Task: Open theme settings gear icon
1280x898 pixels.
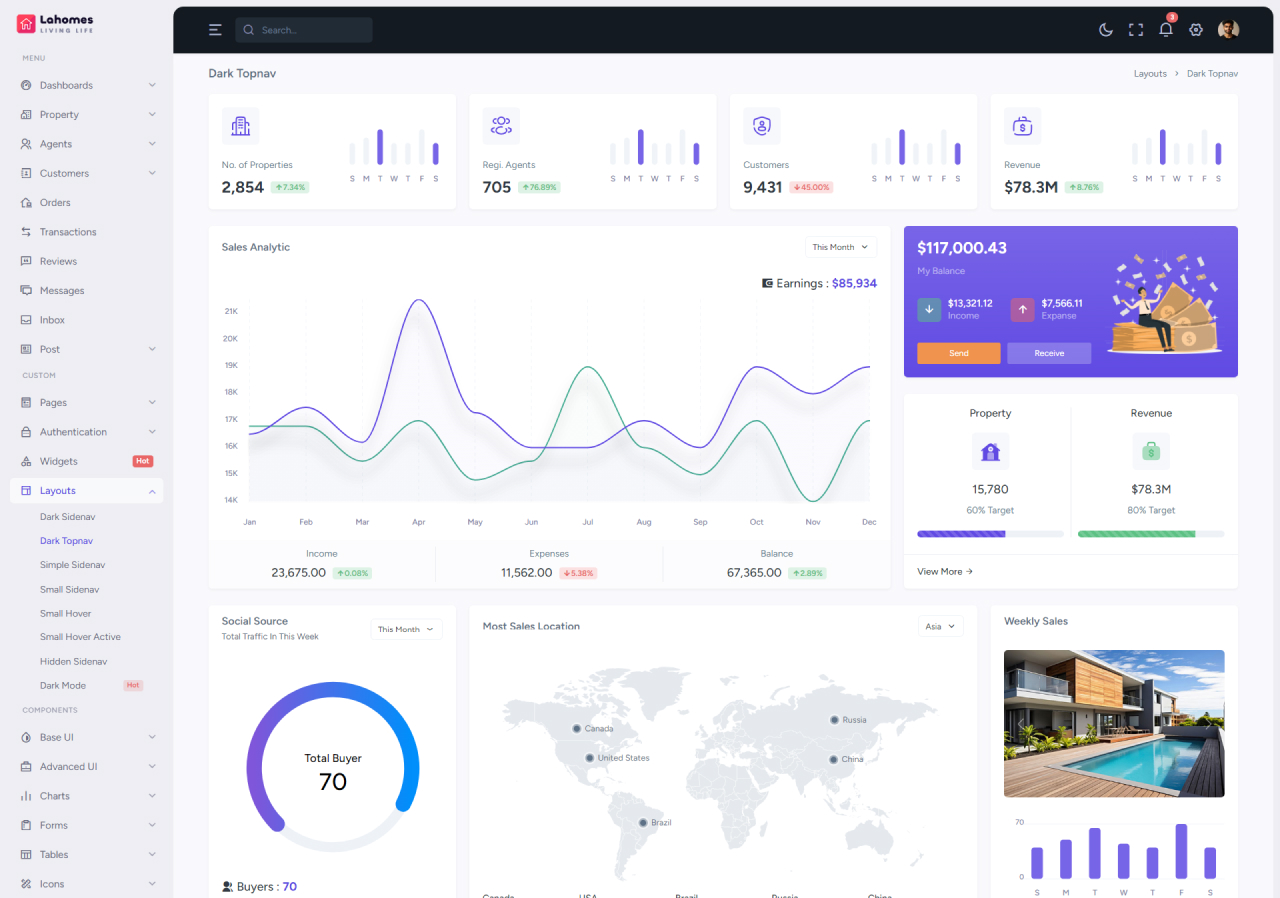Action: (x=1196, y=30)
